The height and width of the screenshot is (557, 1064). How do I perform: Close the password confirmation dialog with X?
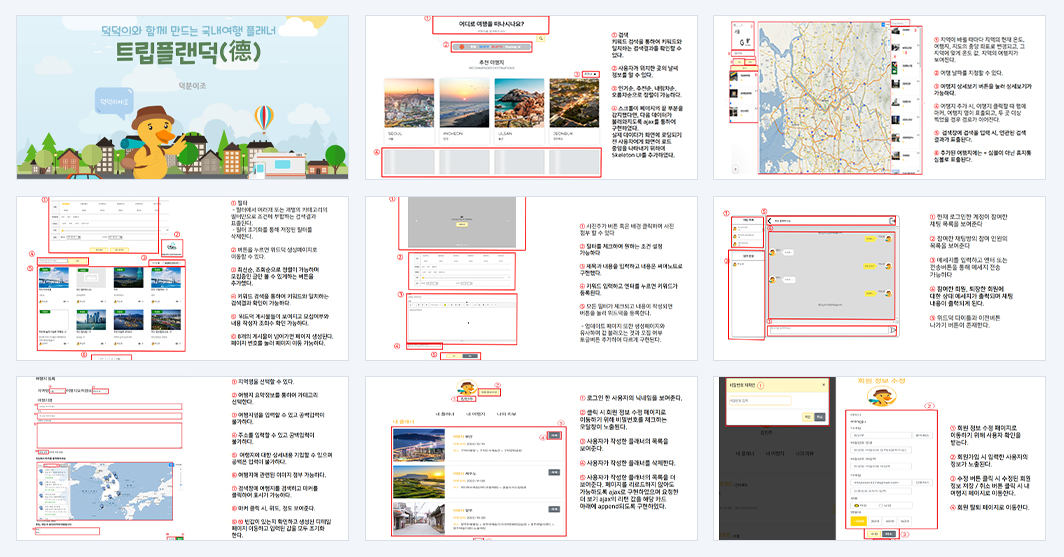[824, 385]
